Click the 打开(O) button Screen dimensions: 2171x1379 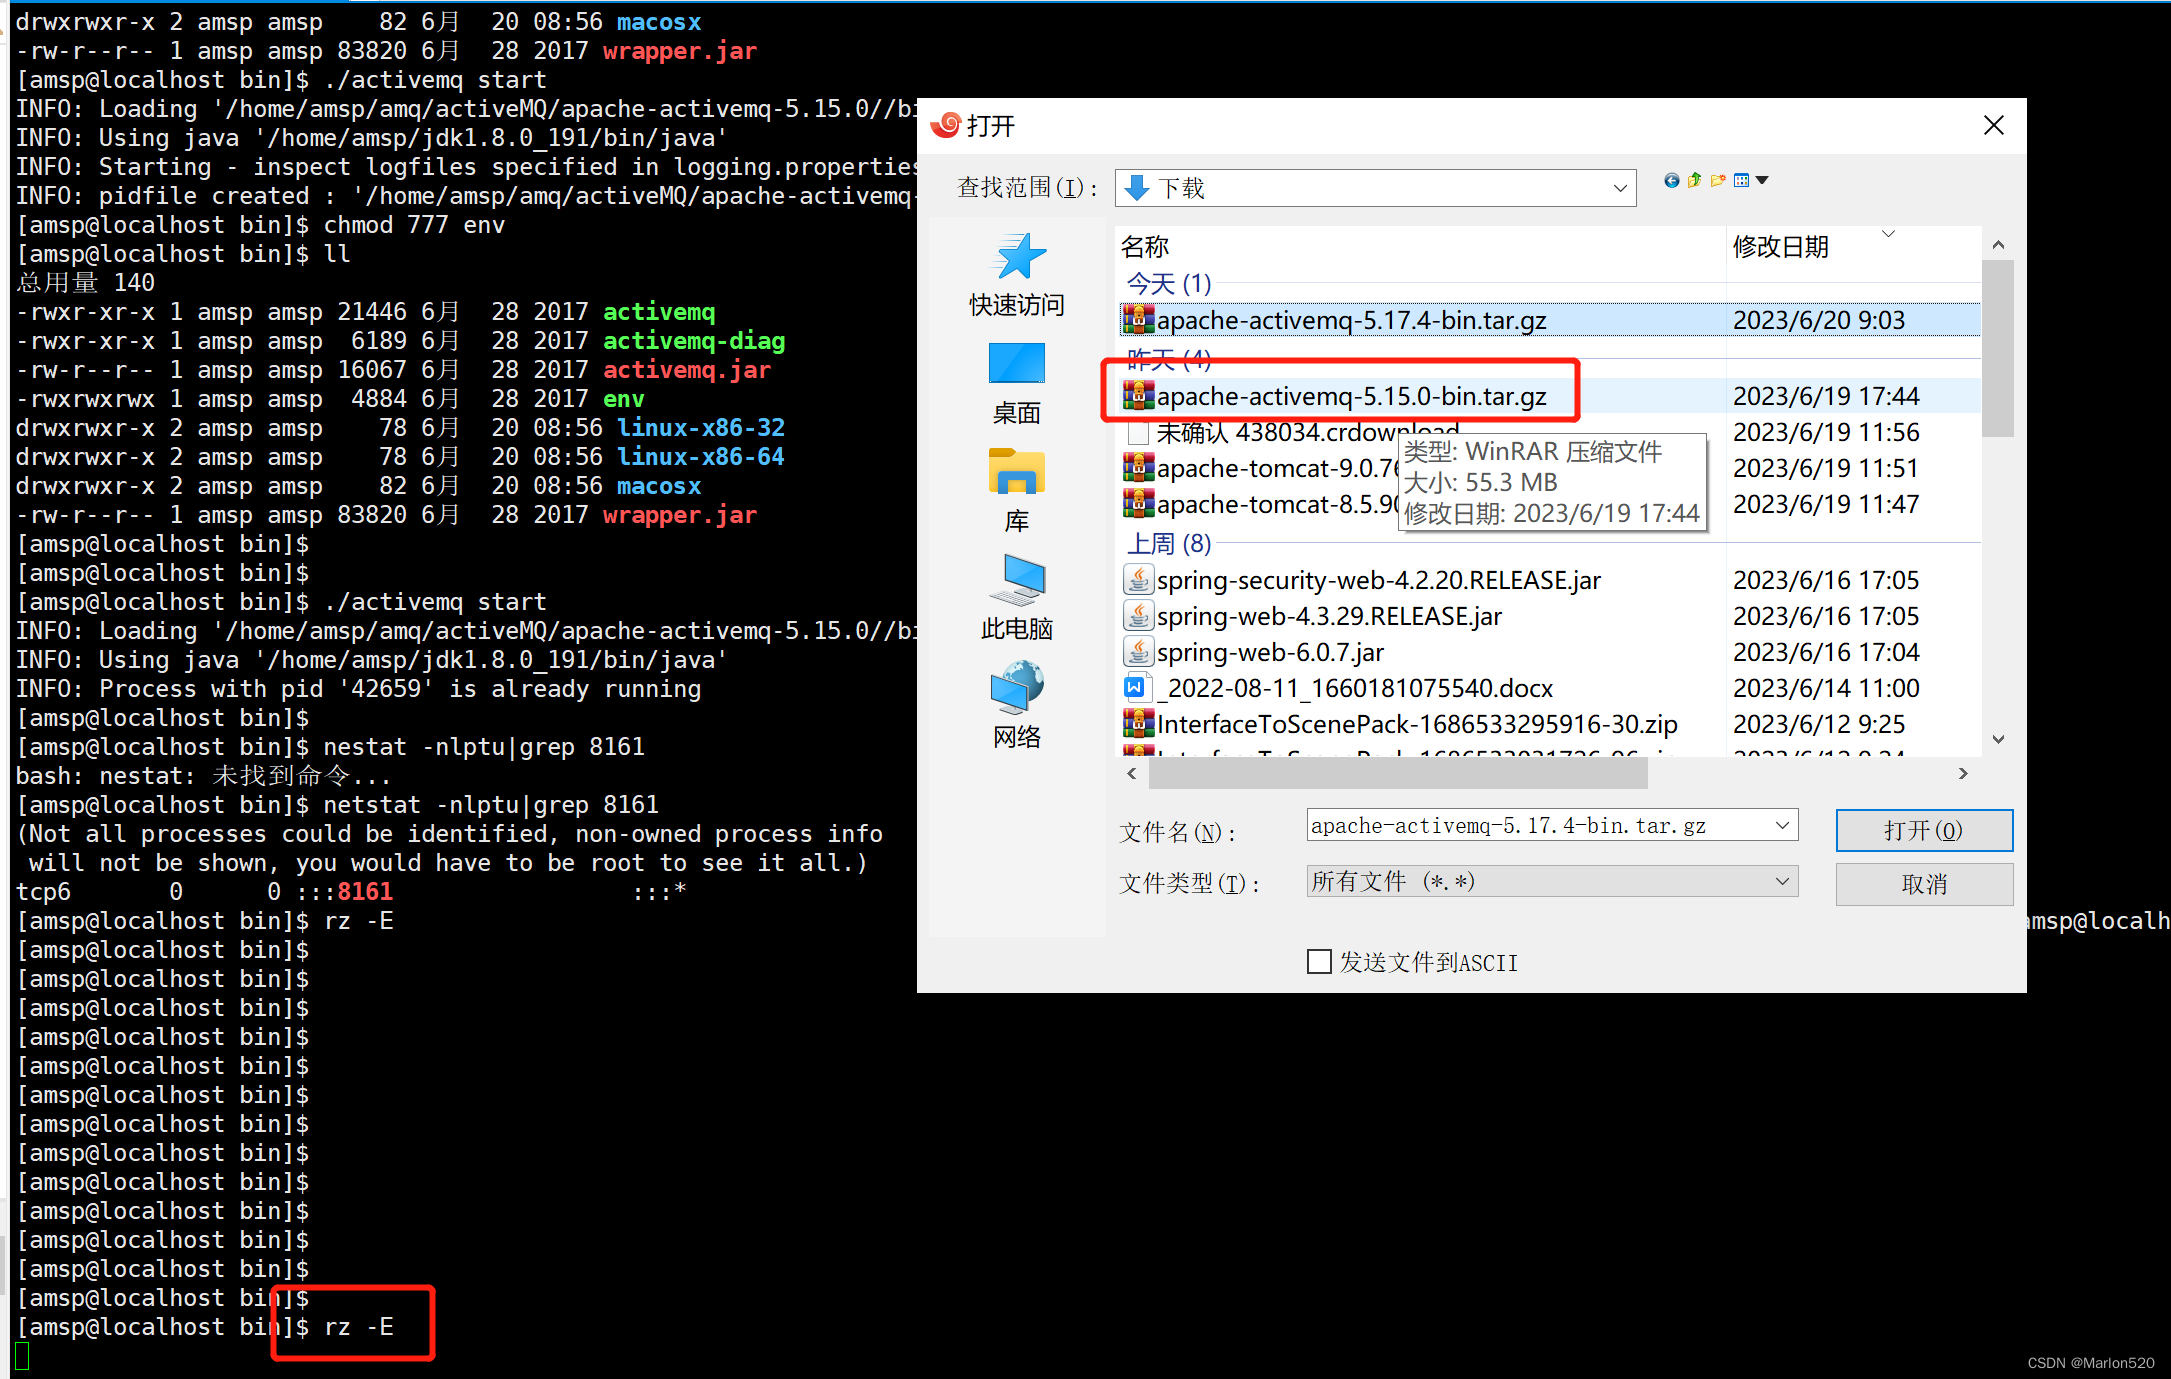pyautogui.click(x=1924, y=830)
